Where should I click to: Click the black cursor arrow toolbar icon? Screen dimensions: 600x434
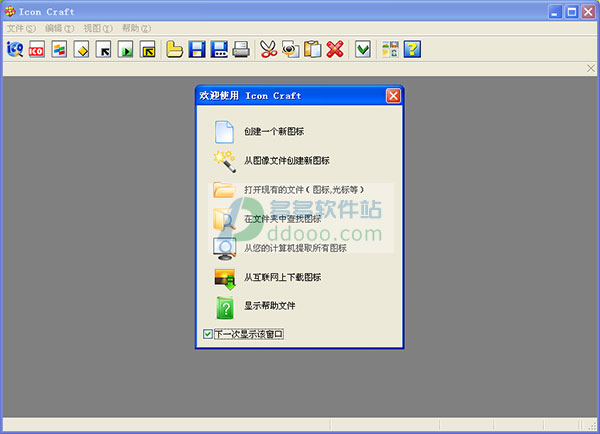pos(103,49)
